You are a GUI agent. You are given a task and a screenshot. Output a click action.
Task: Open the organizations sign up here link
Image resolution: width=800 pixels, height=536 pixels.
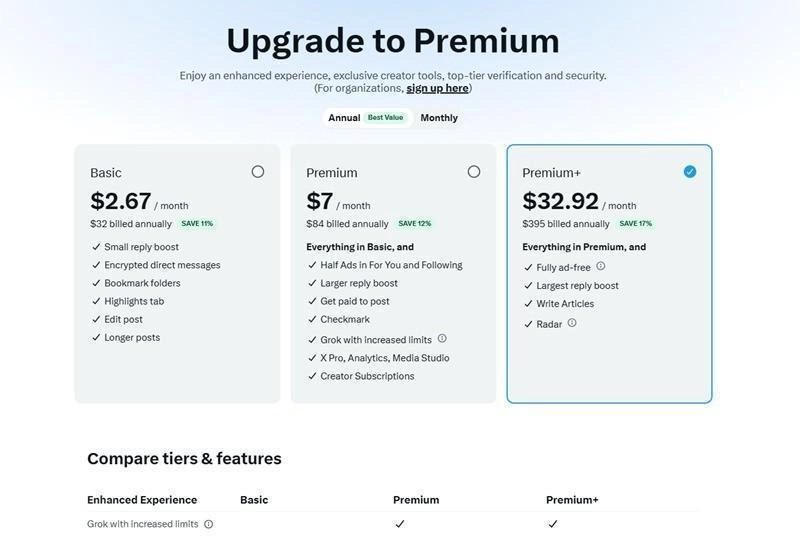[437, 88]
